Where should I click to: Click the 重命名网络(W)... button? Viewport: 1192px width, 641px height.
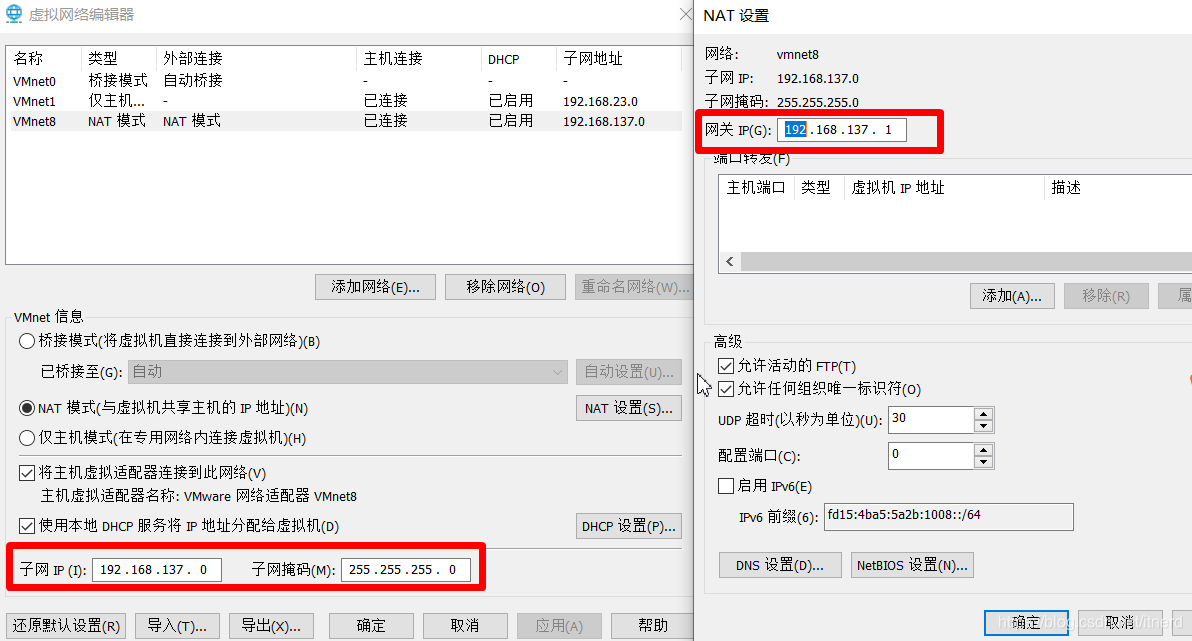[x=635, y=287]
